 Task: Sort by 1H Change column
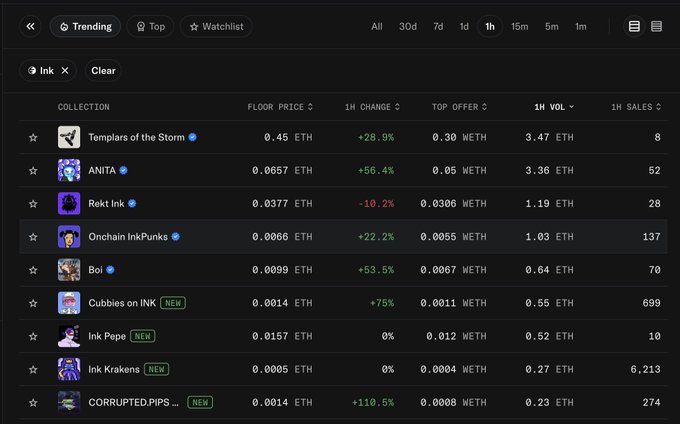coord(372,107)
